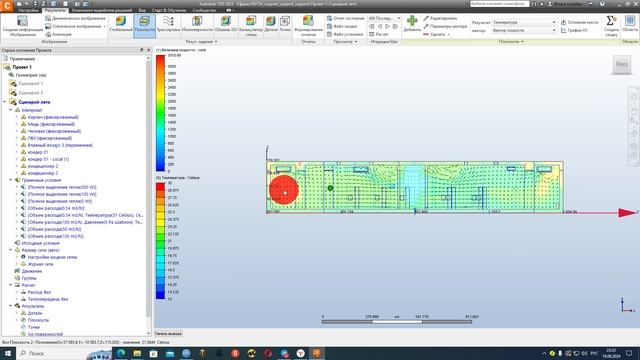
Task: Step to previous iteration arrow
Action: (x=380, y=26)
